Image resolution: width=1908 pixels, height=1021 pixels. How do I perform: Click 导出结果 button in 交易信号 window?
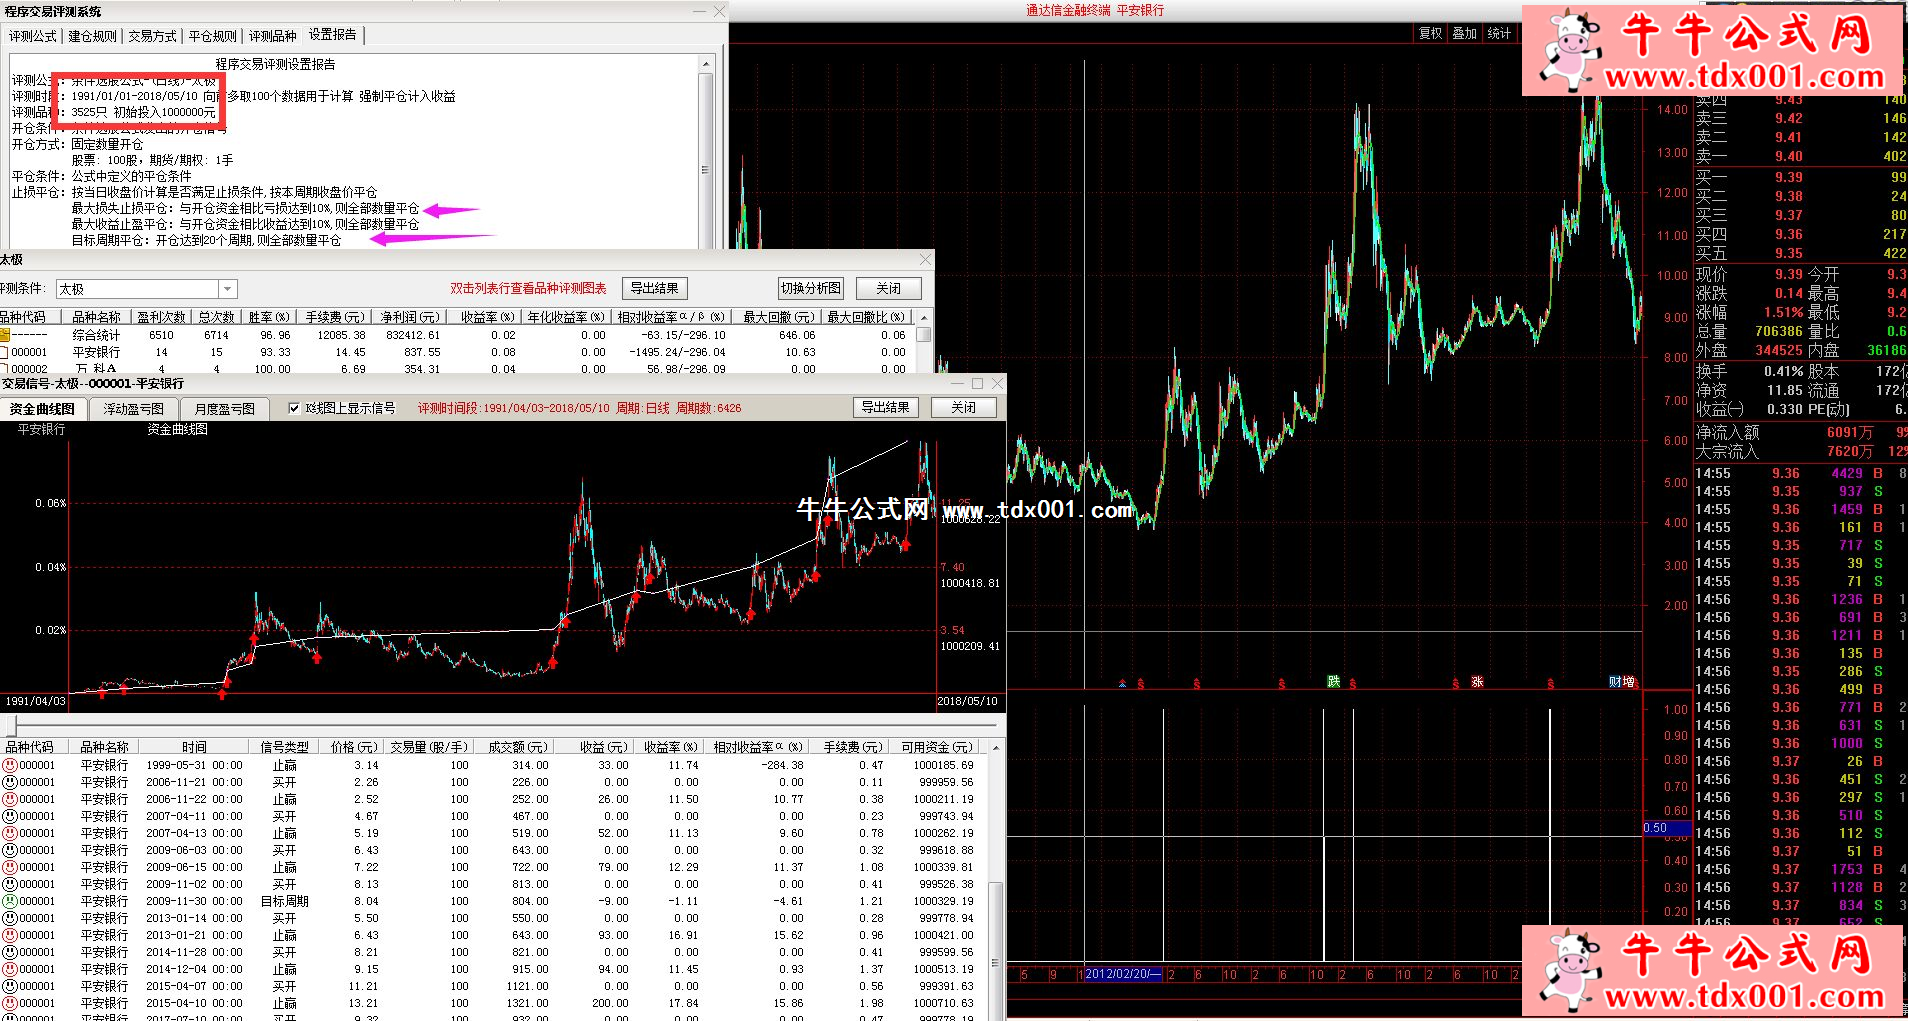click(x=885, y=407)
